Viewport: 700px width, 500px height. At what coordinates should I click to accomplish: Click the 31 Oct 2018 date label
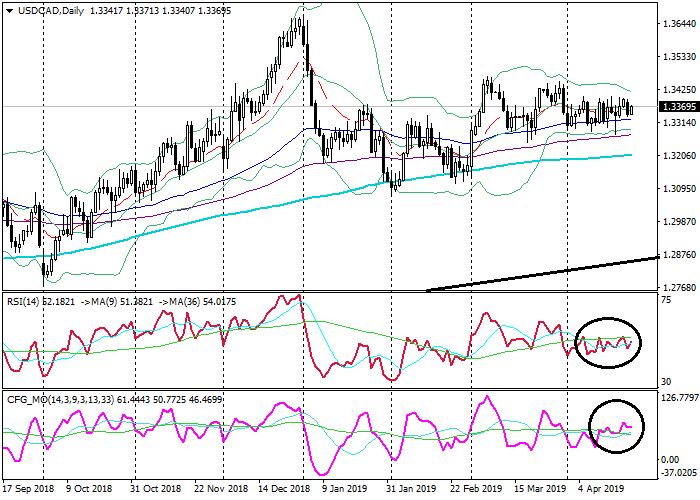pyautogui.click(x=155, y=490)
